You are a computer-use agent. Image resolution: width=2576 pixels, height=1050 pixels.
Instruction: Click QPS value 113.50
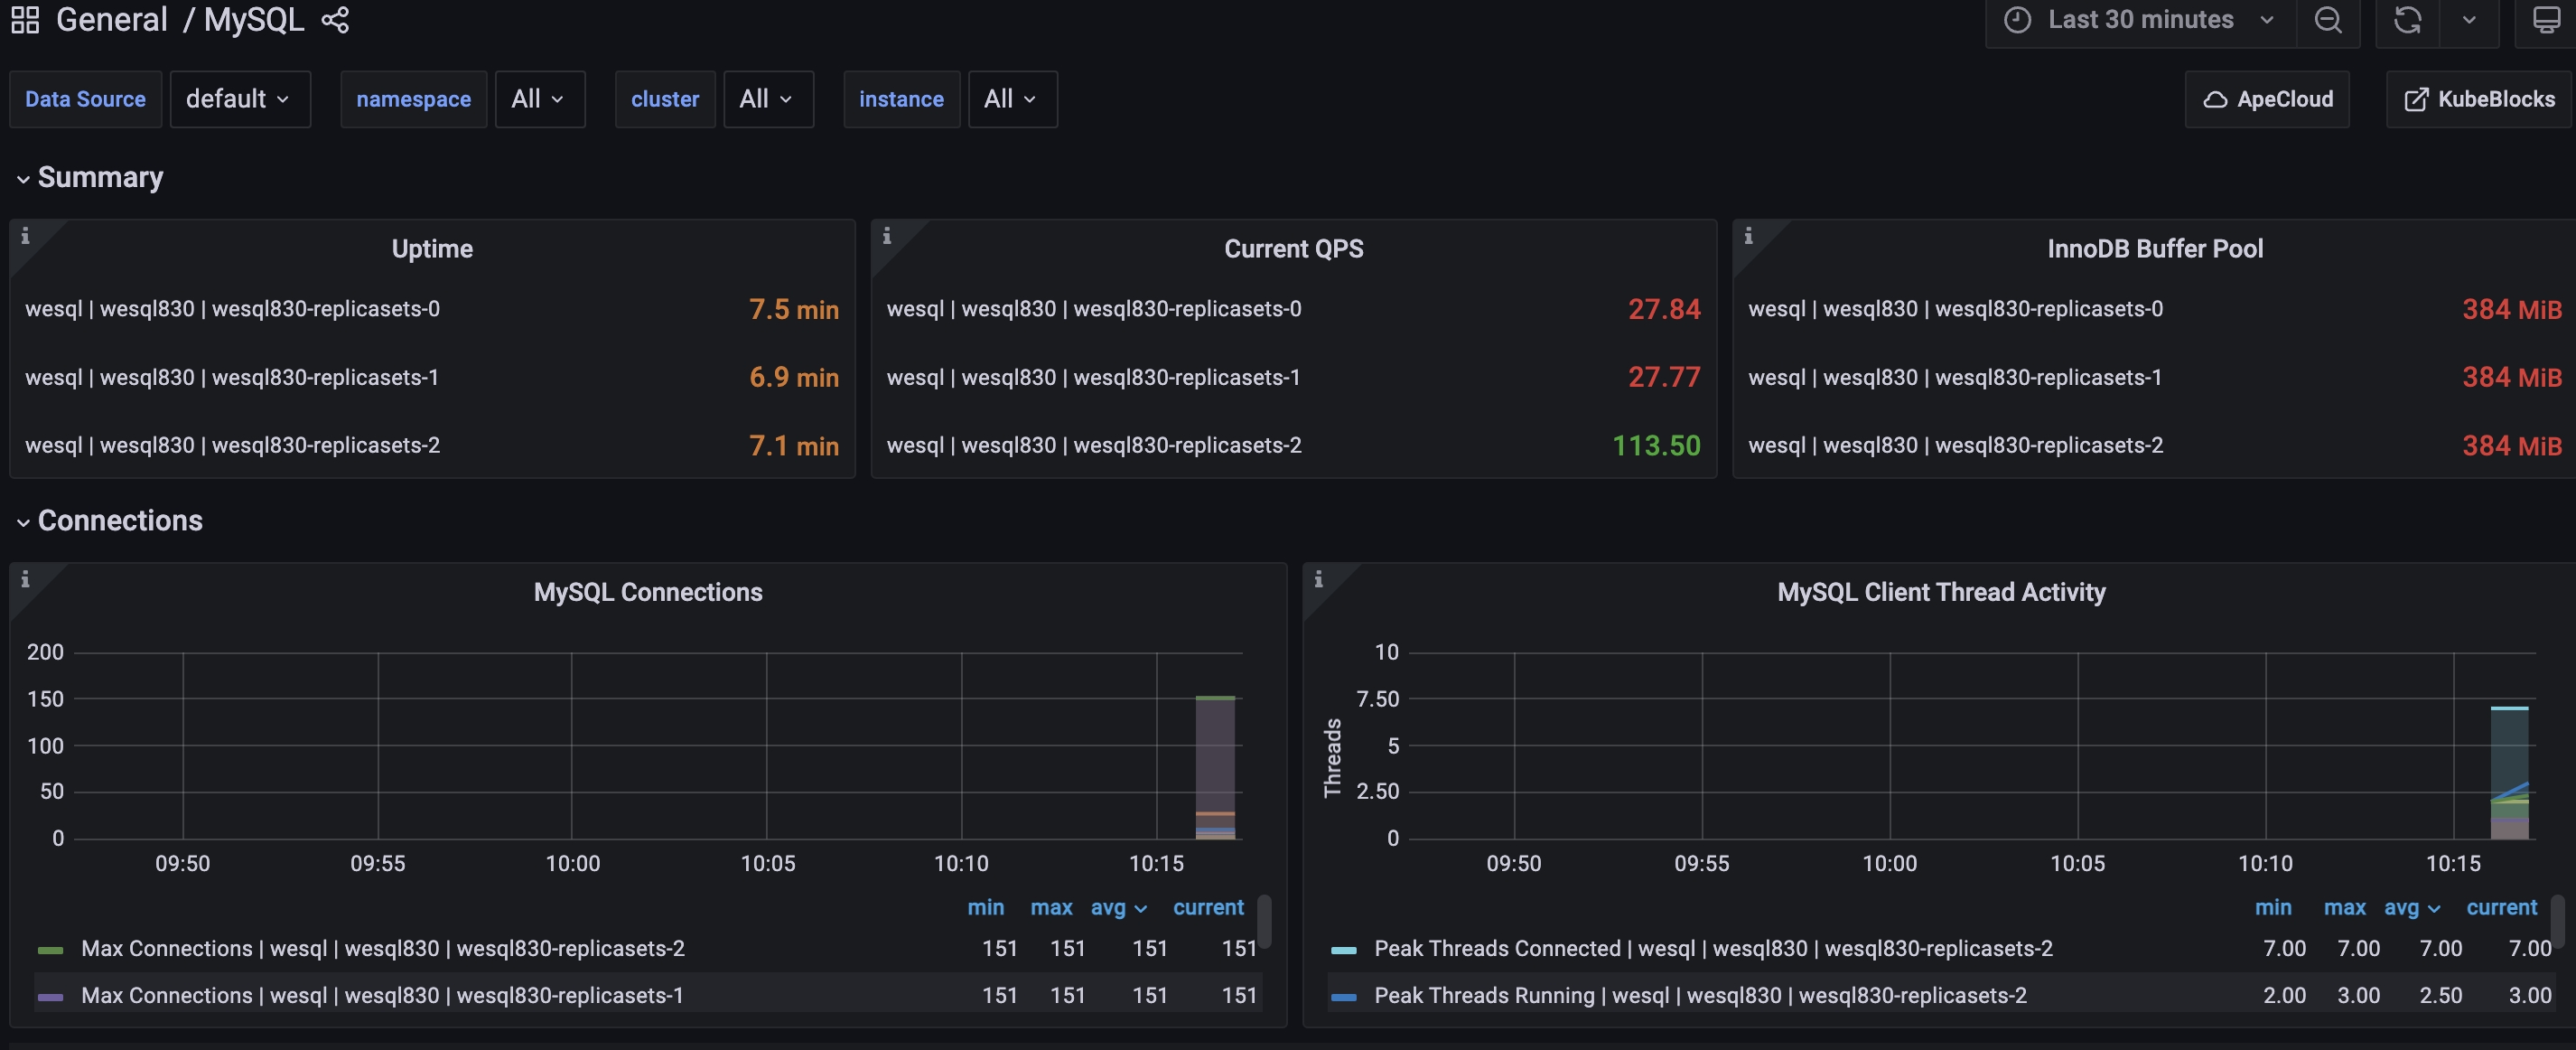pos(1656,445)
